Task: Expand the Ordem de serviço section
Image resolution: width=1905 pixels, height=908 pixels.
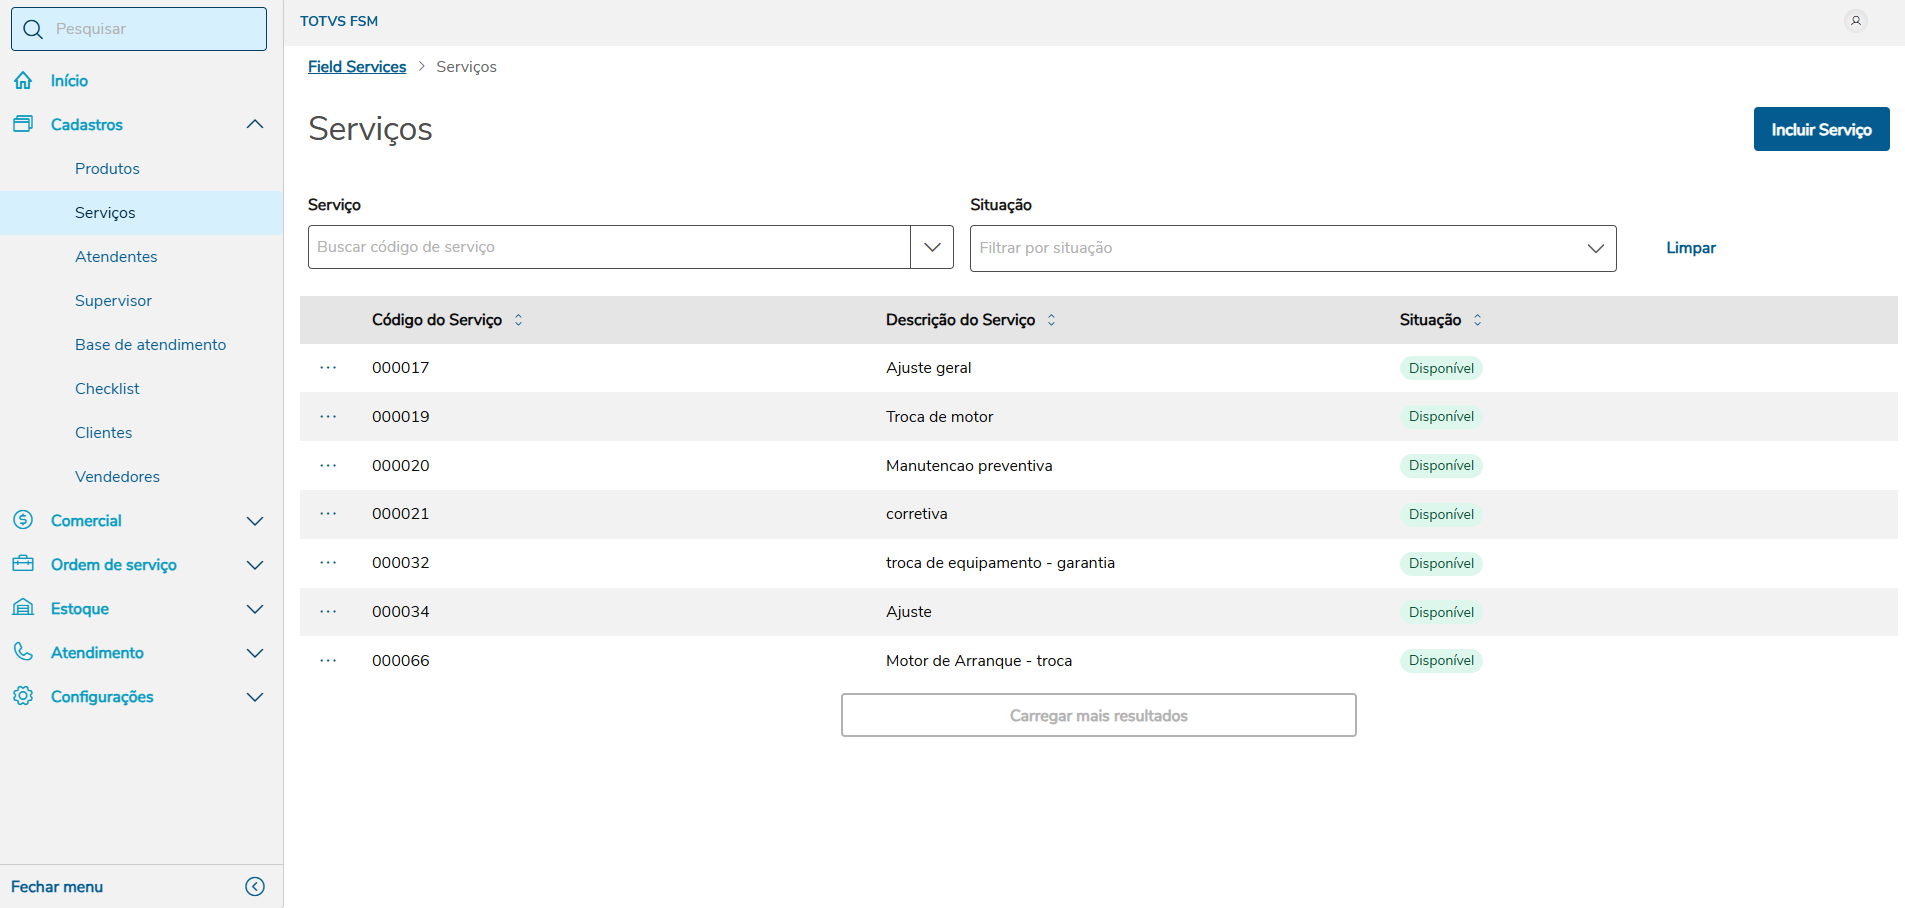Action: [x=255, y=565]
